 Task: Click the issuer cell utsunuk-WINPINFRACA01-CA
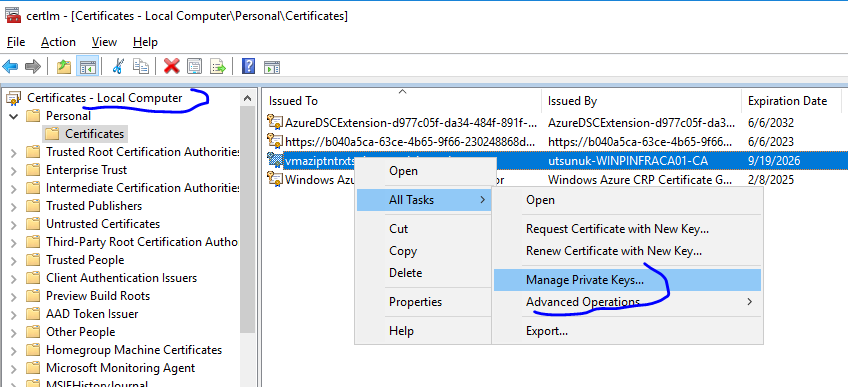pos(627,161)
